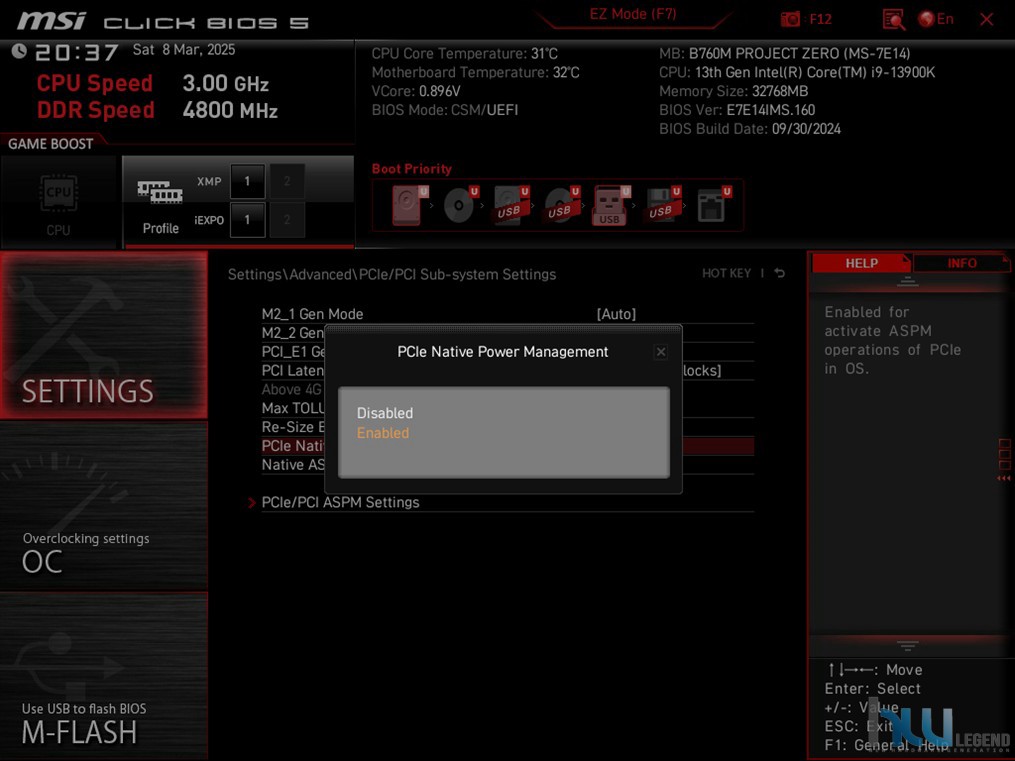Select the M2_1 Gen Mode row

(x=508, y=314)
